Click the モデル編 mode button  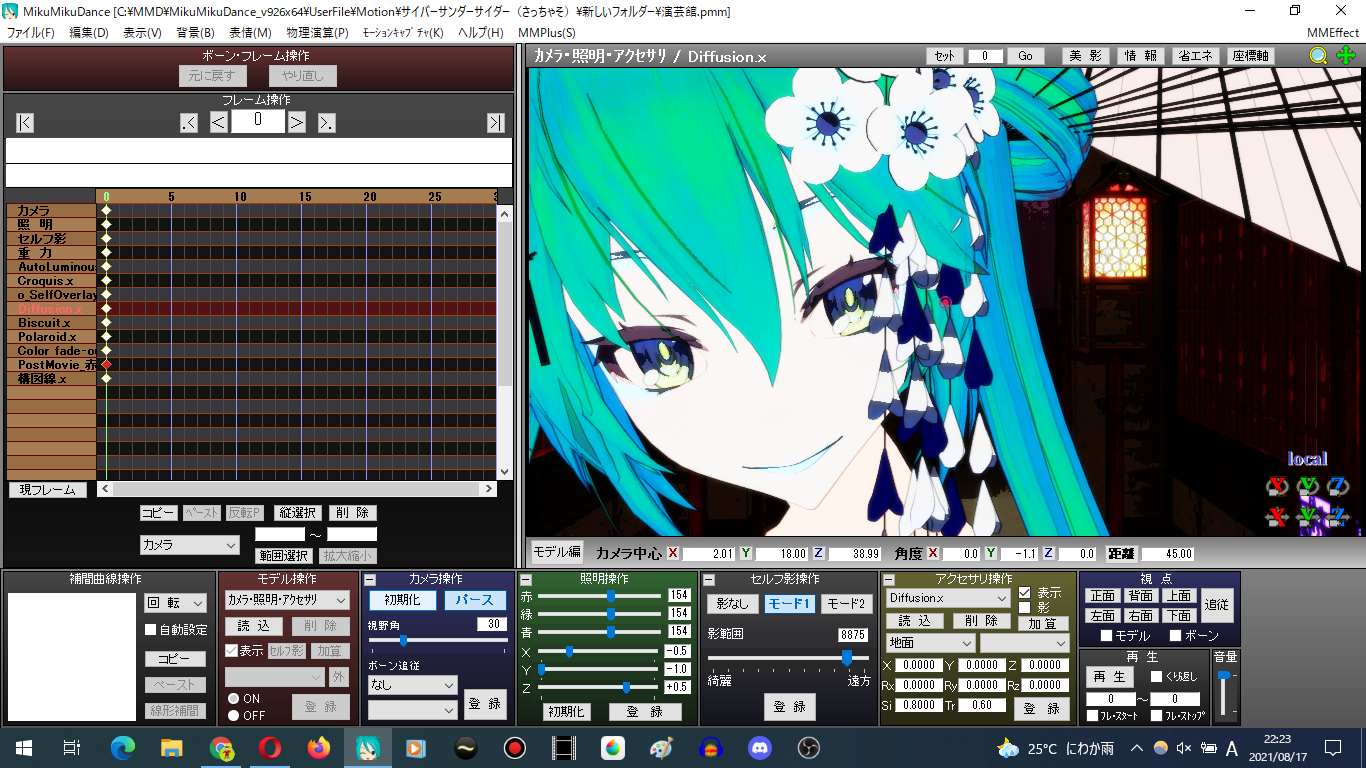(x=556, y=552)
